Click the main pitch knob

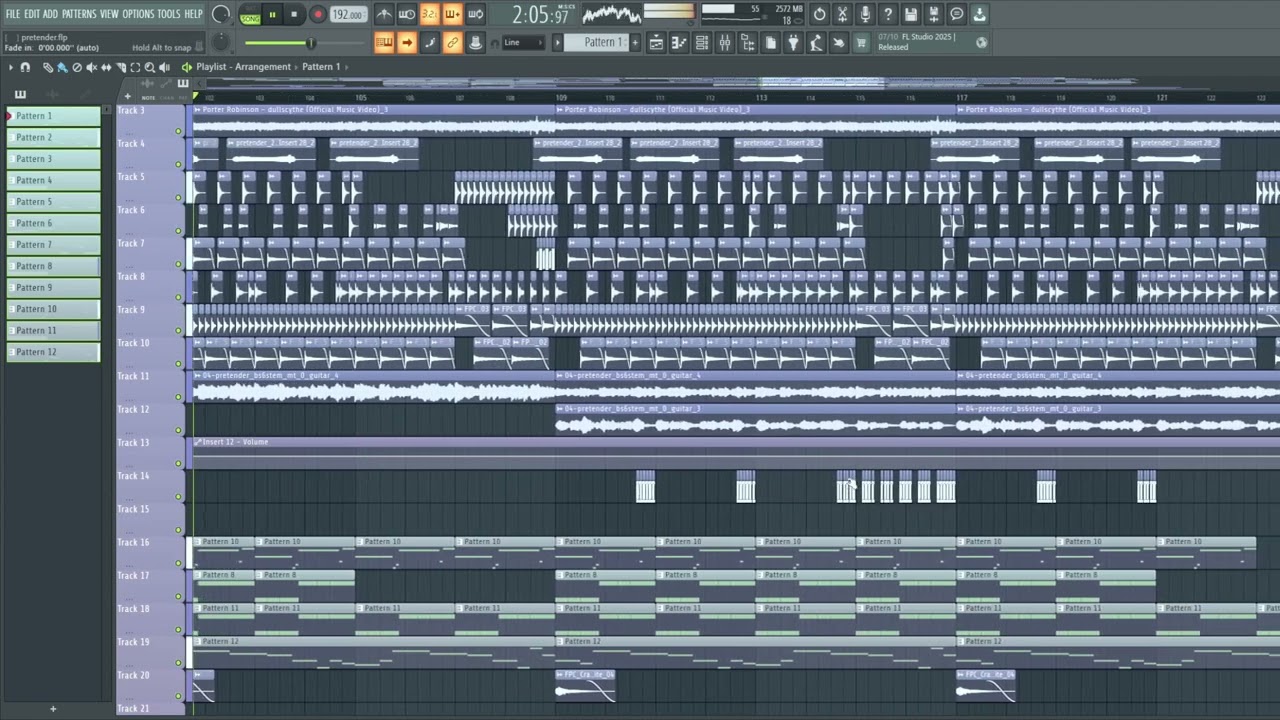[x=220, y=42]
